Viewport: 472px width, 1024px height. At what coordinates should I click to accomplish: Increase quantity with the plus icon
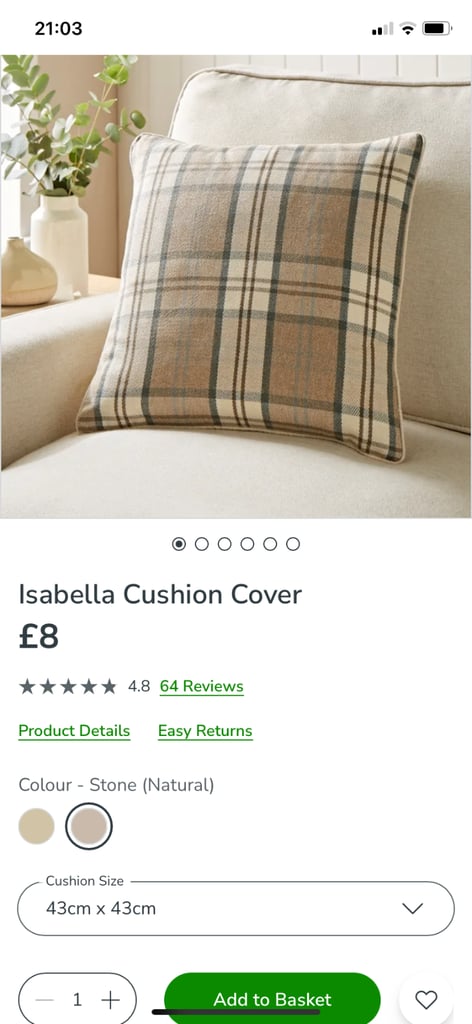(110, 999)
